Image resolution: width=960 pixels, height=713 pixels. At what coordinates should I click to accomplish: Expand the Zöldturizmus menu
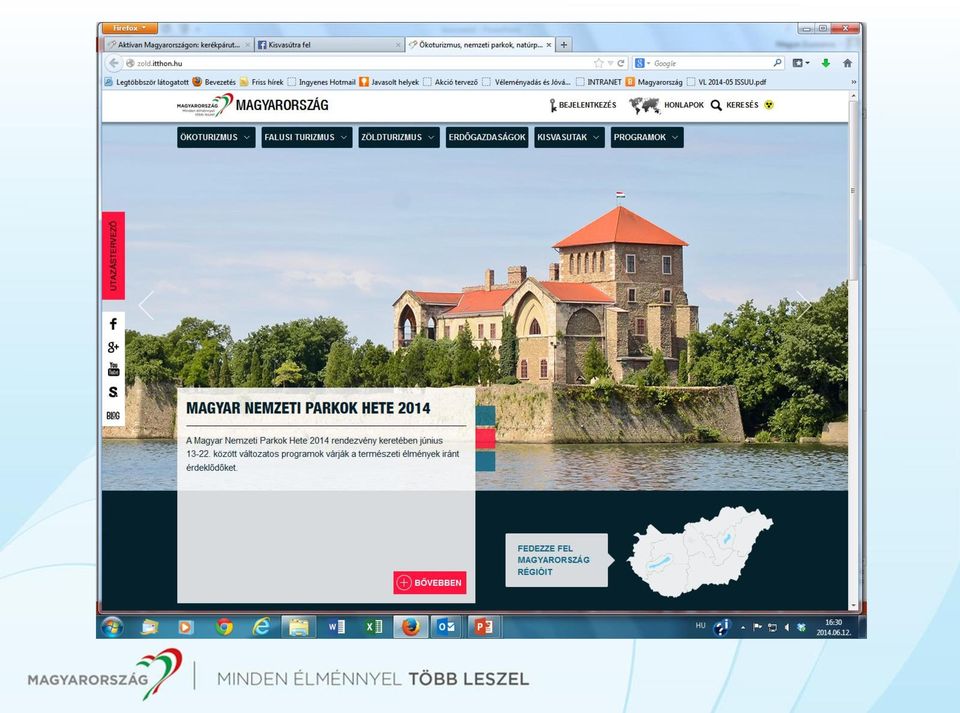[x=399, y=137]
